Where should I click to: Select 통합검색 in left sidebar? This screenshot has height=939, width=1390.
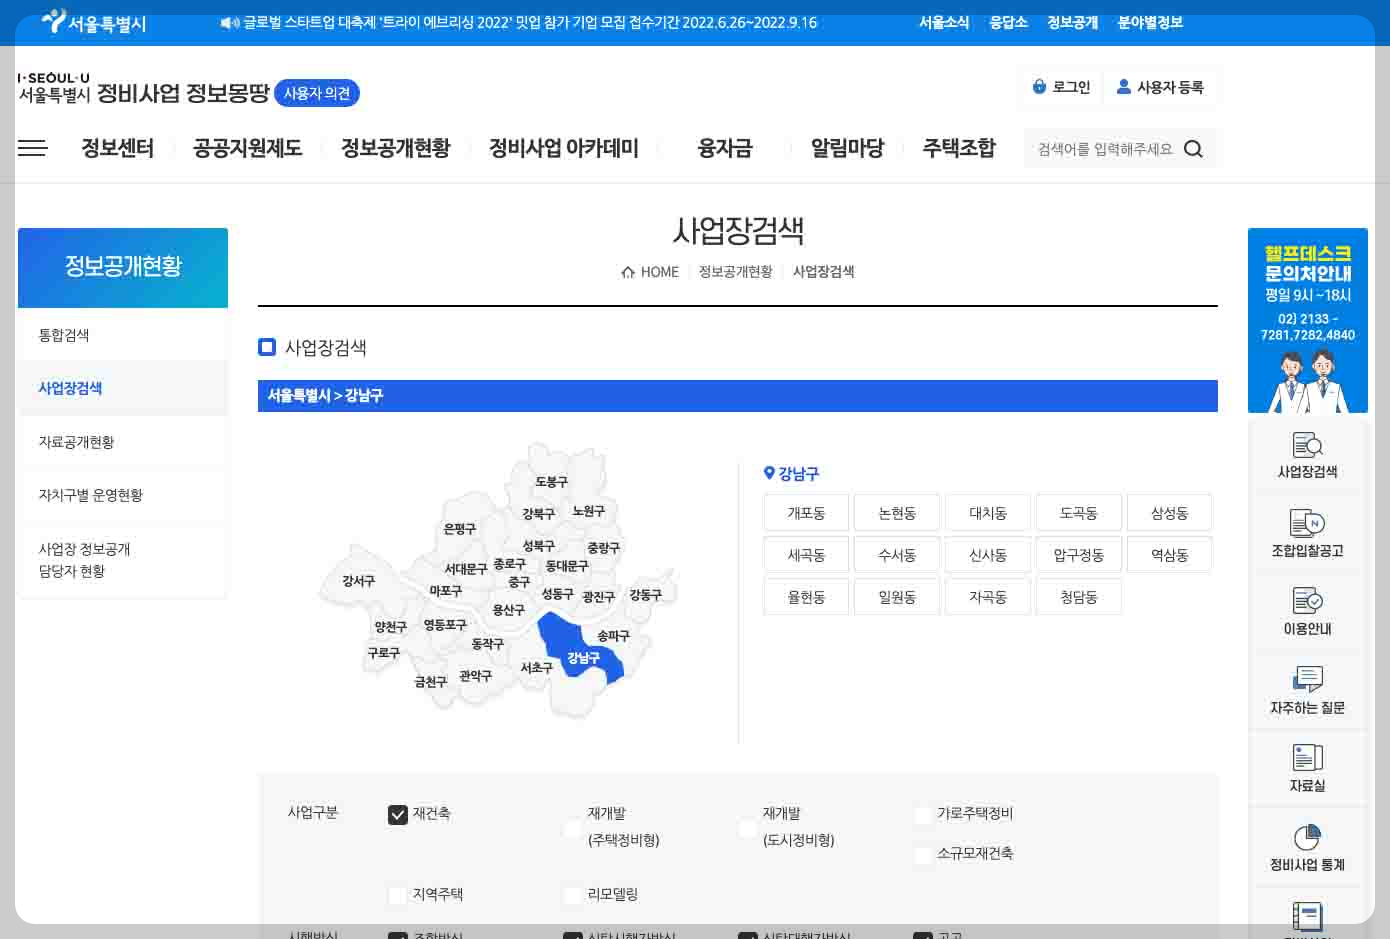pyautogui.click(x=123, y=335)
